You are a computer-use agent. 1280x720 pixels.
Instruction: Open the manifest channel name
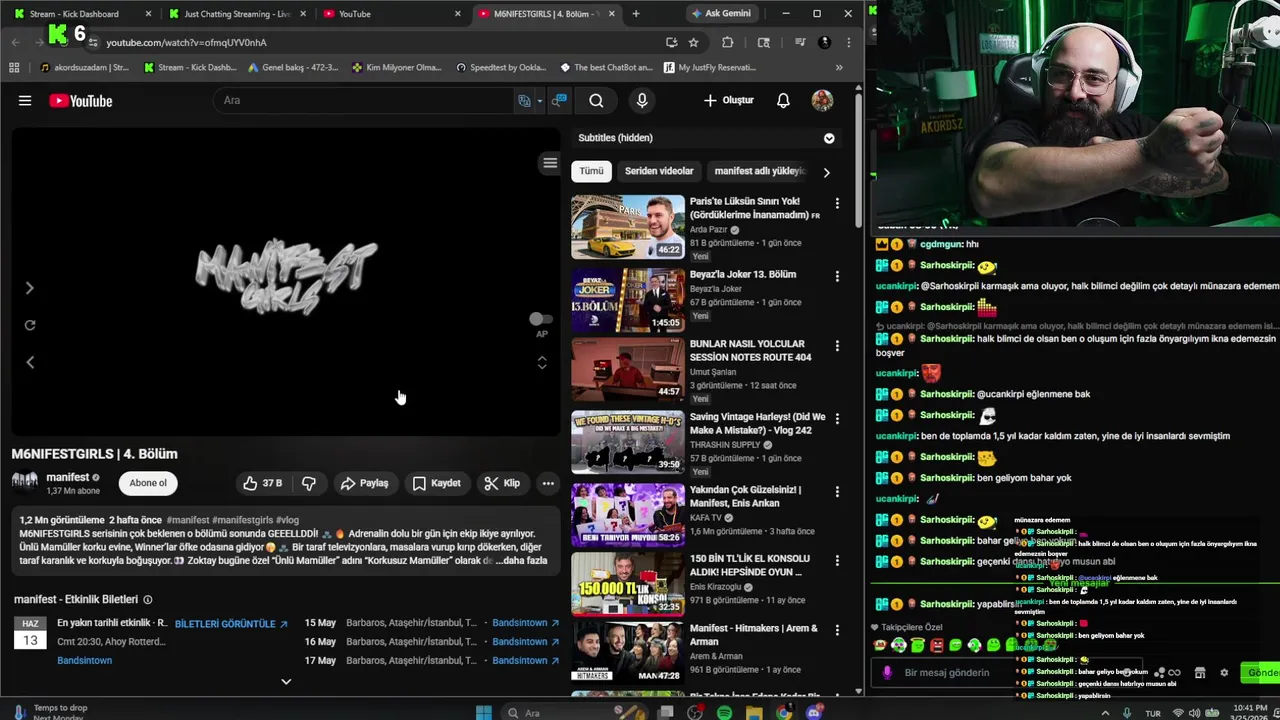coord(68,477)
